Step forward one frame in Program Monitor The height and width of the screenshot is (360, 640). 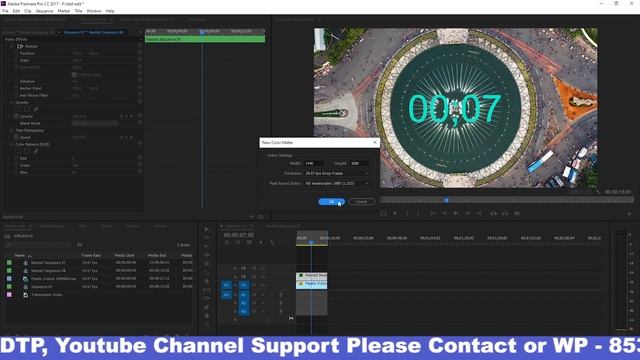pos(468,213)
